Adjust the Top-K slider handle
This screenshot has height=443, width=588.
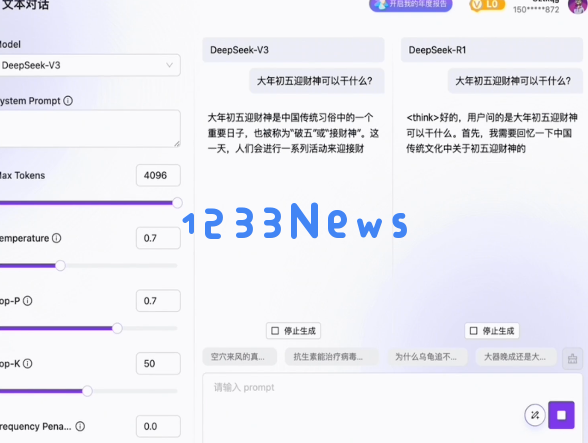coord(87,391)
